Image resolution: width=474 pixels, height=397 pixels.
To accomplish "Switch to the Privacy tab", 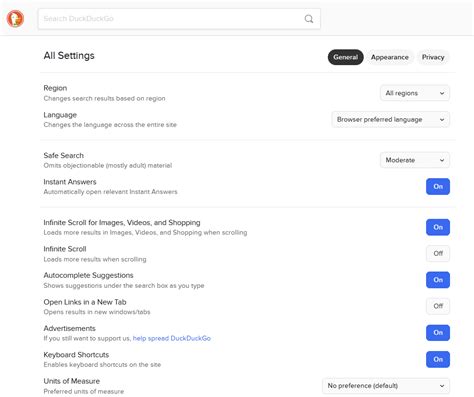I will click(433, 57).
